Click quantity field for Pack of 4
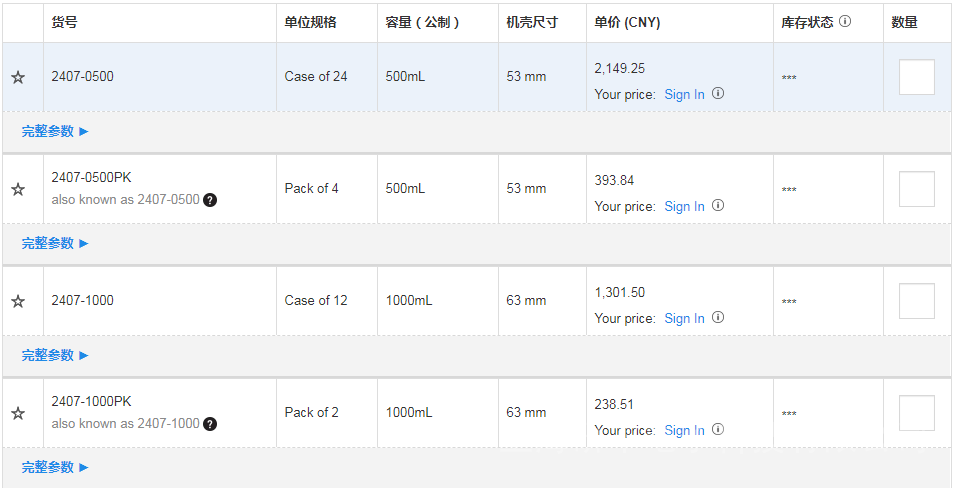Viewport: 953px width, 488px height. coord(916,189)
